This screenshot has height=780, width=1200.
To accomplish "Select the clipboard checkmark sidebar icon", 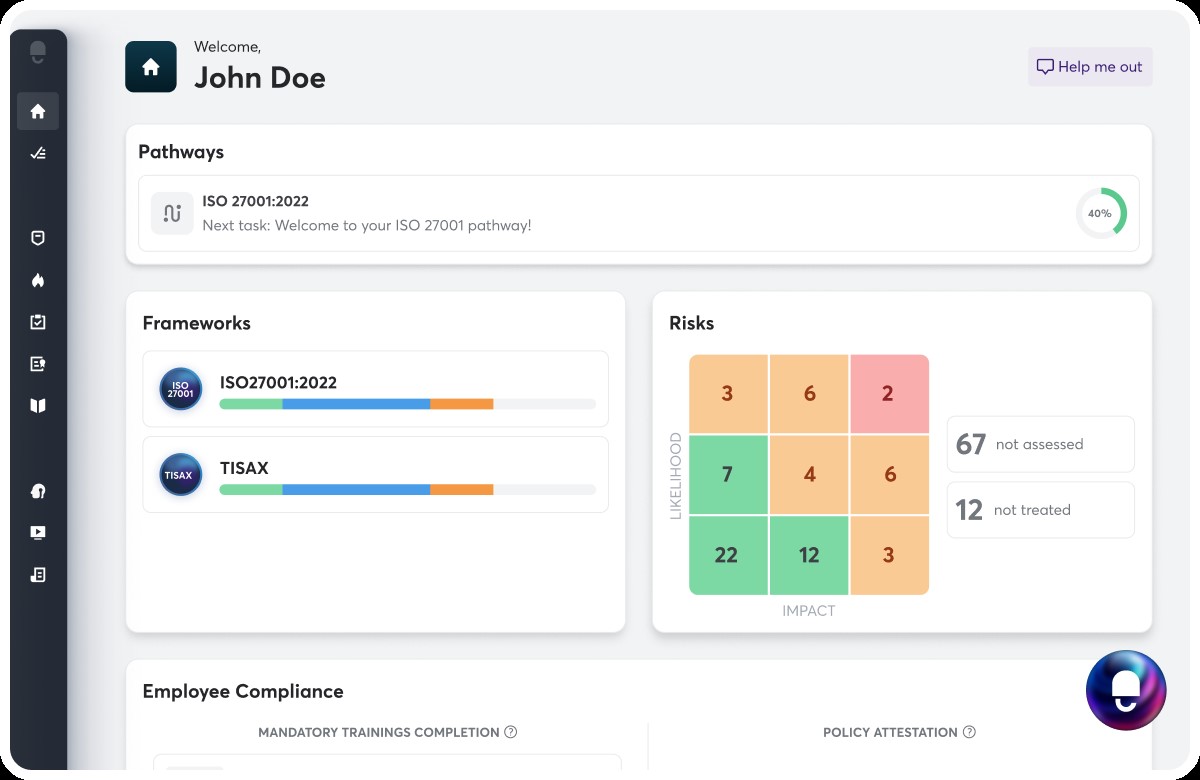I will [38, 322].
